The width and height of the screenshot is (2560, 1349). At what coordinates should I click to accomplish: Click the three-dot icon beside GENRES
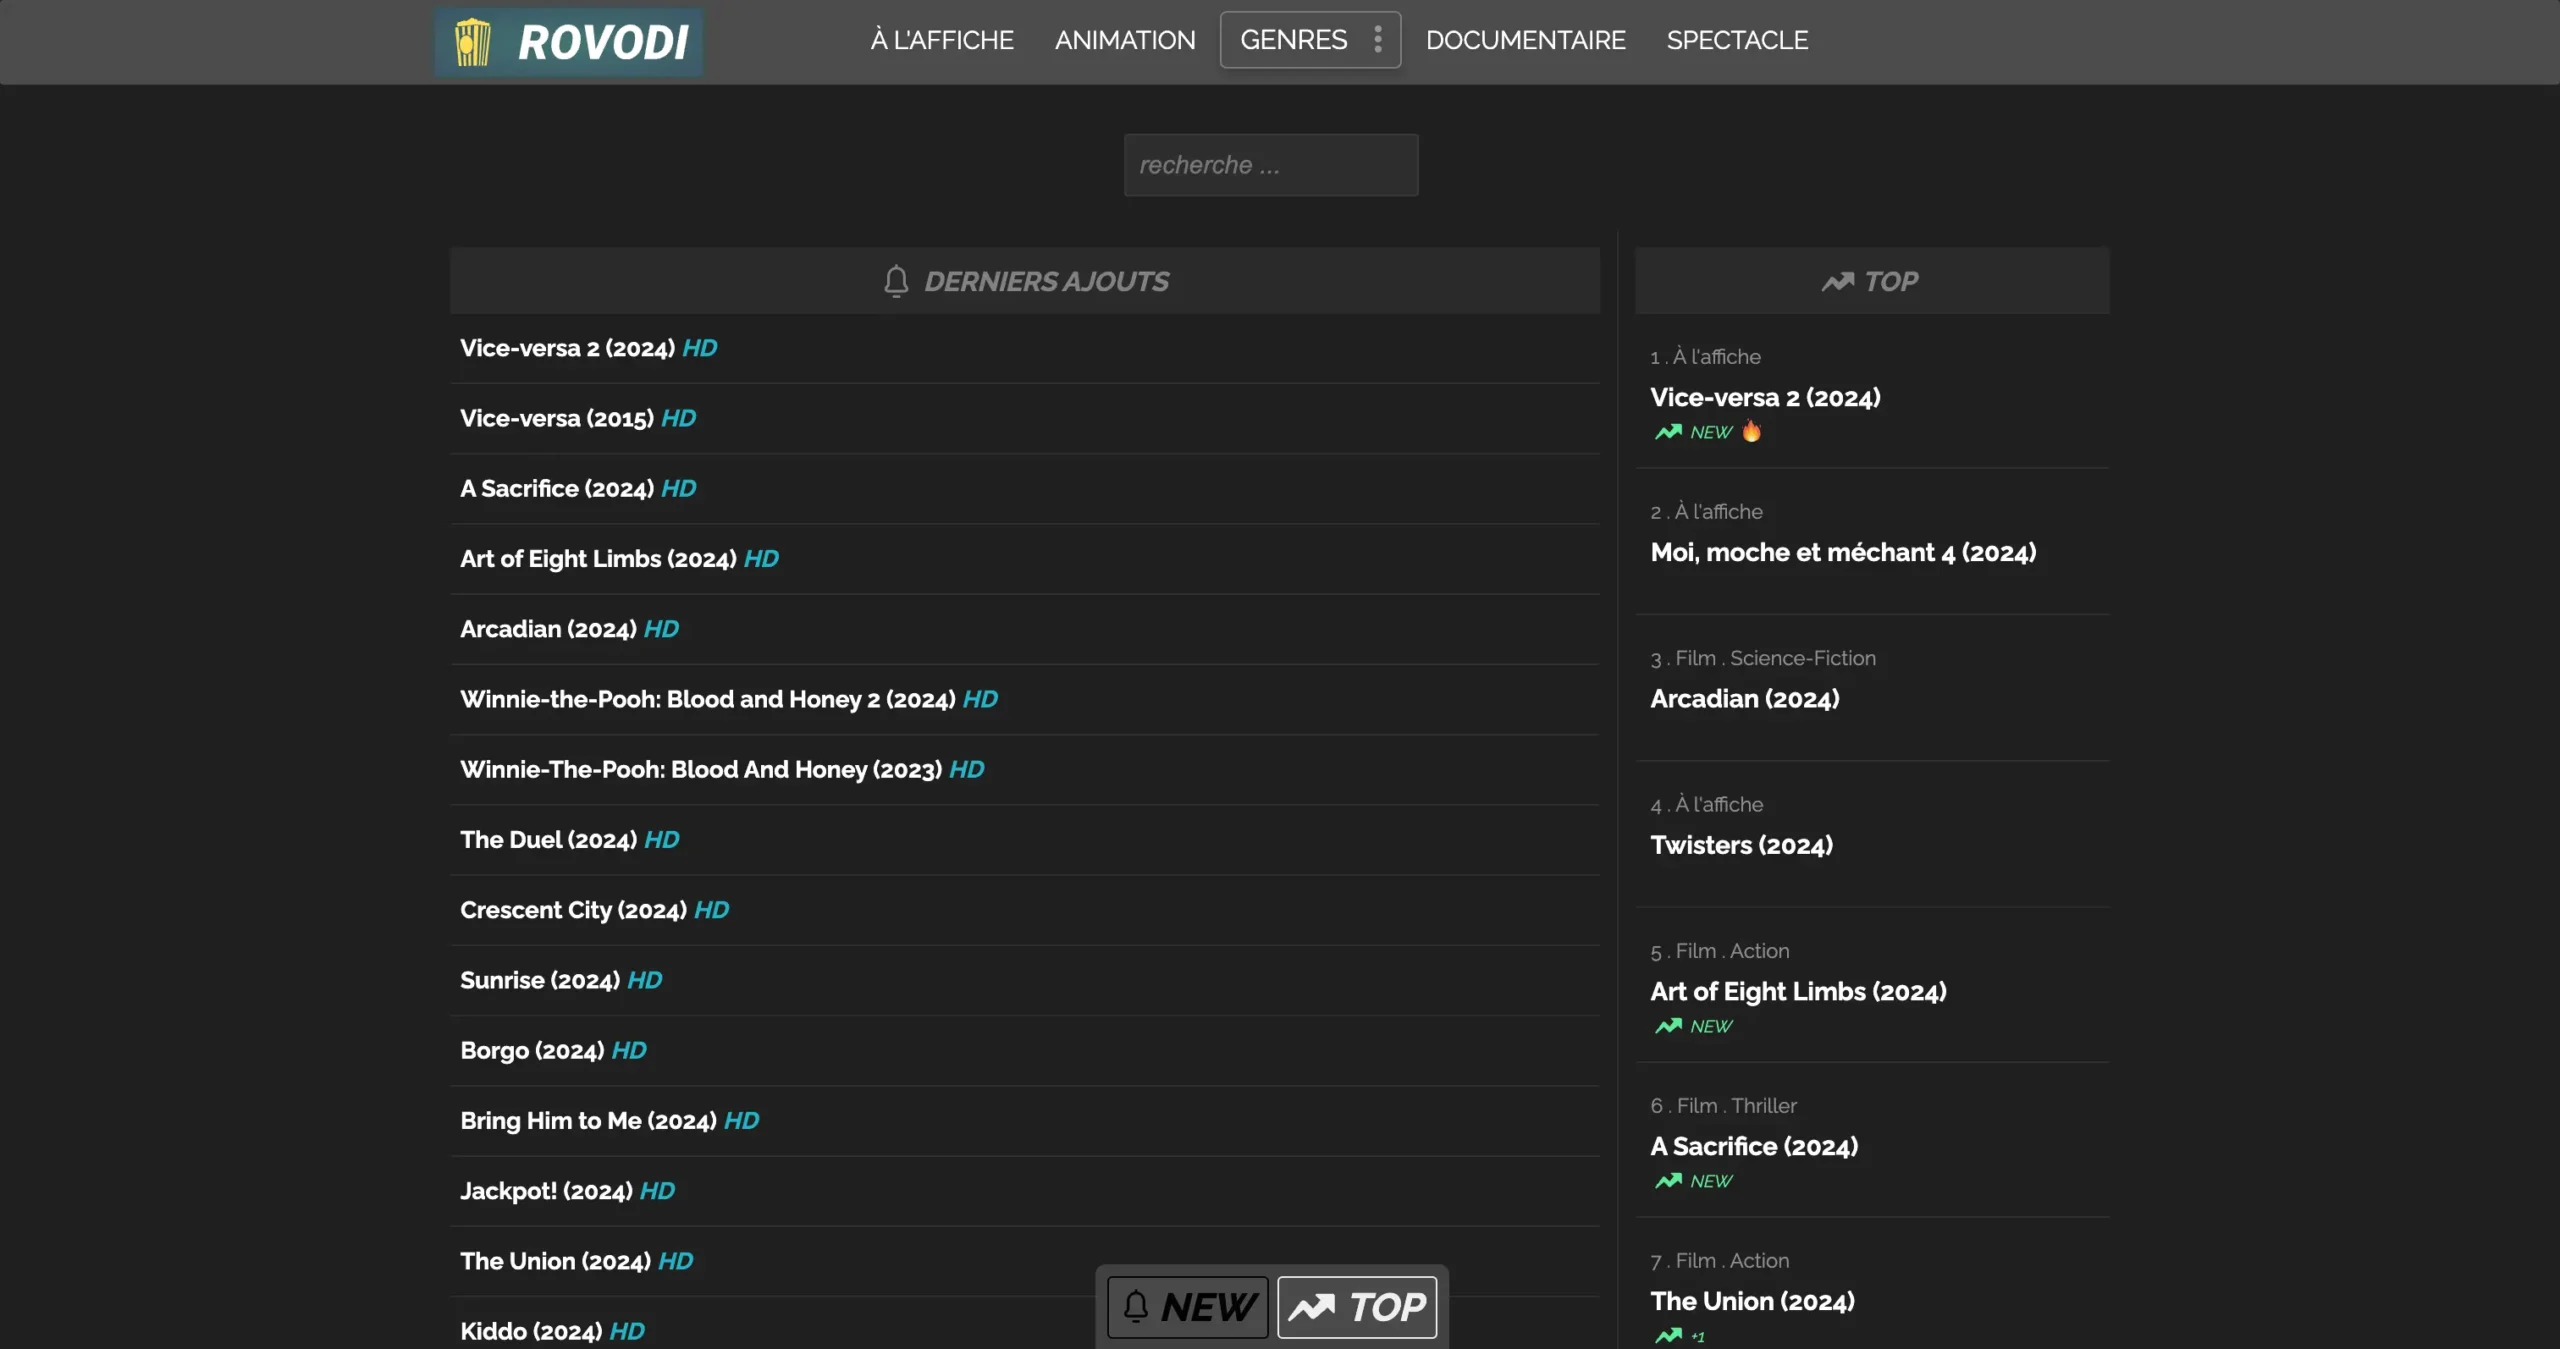[x=1378, y=39]
